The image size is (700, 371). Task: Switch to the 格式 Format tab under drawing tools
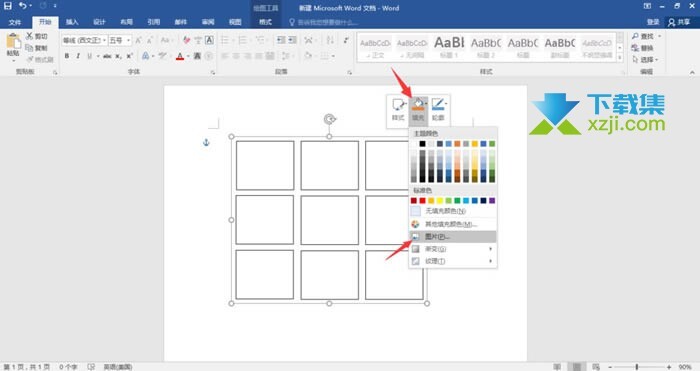265,22
